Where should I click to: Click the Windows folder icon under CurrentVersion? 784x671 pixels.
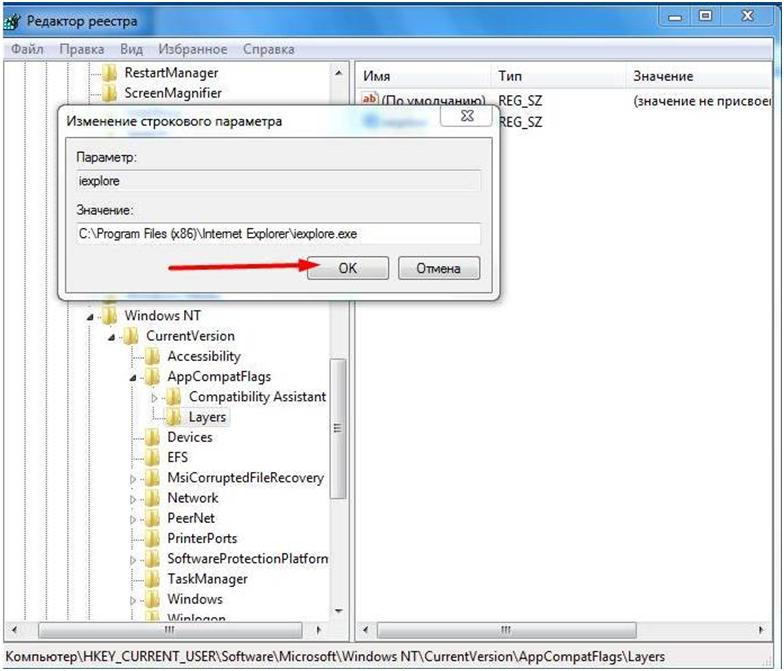(152, 600)
